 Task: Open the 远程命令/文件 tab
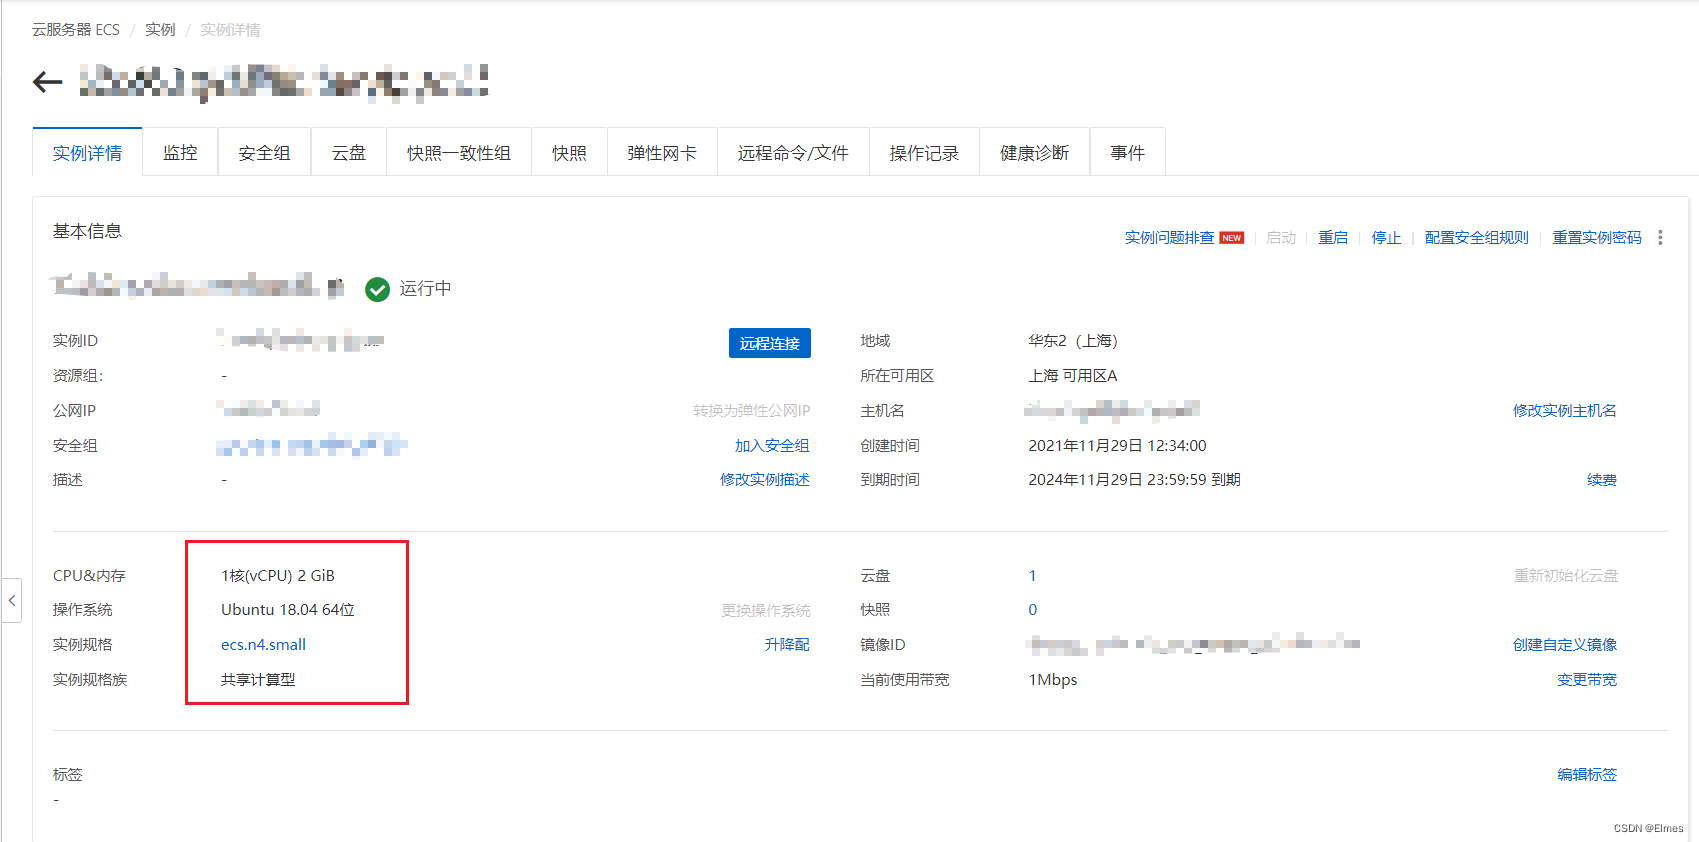pyautogui.click(x=793, y=153)
